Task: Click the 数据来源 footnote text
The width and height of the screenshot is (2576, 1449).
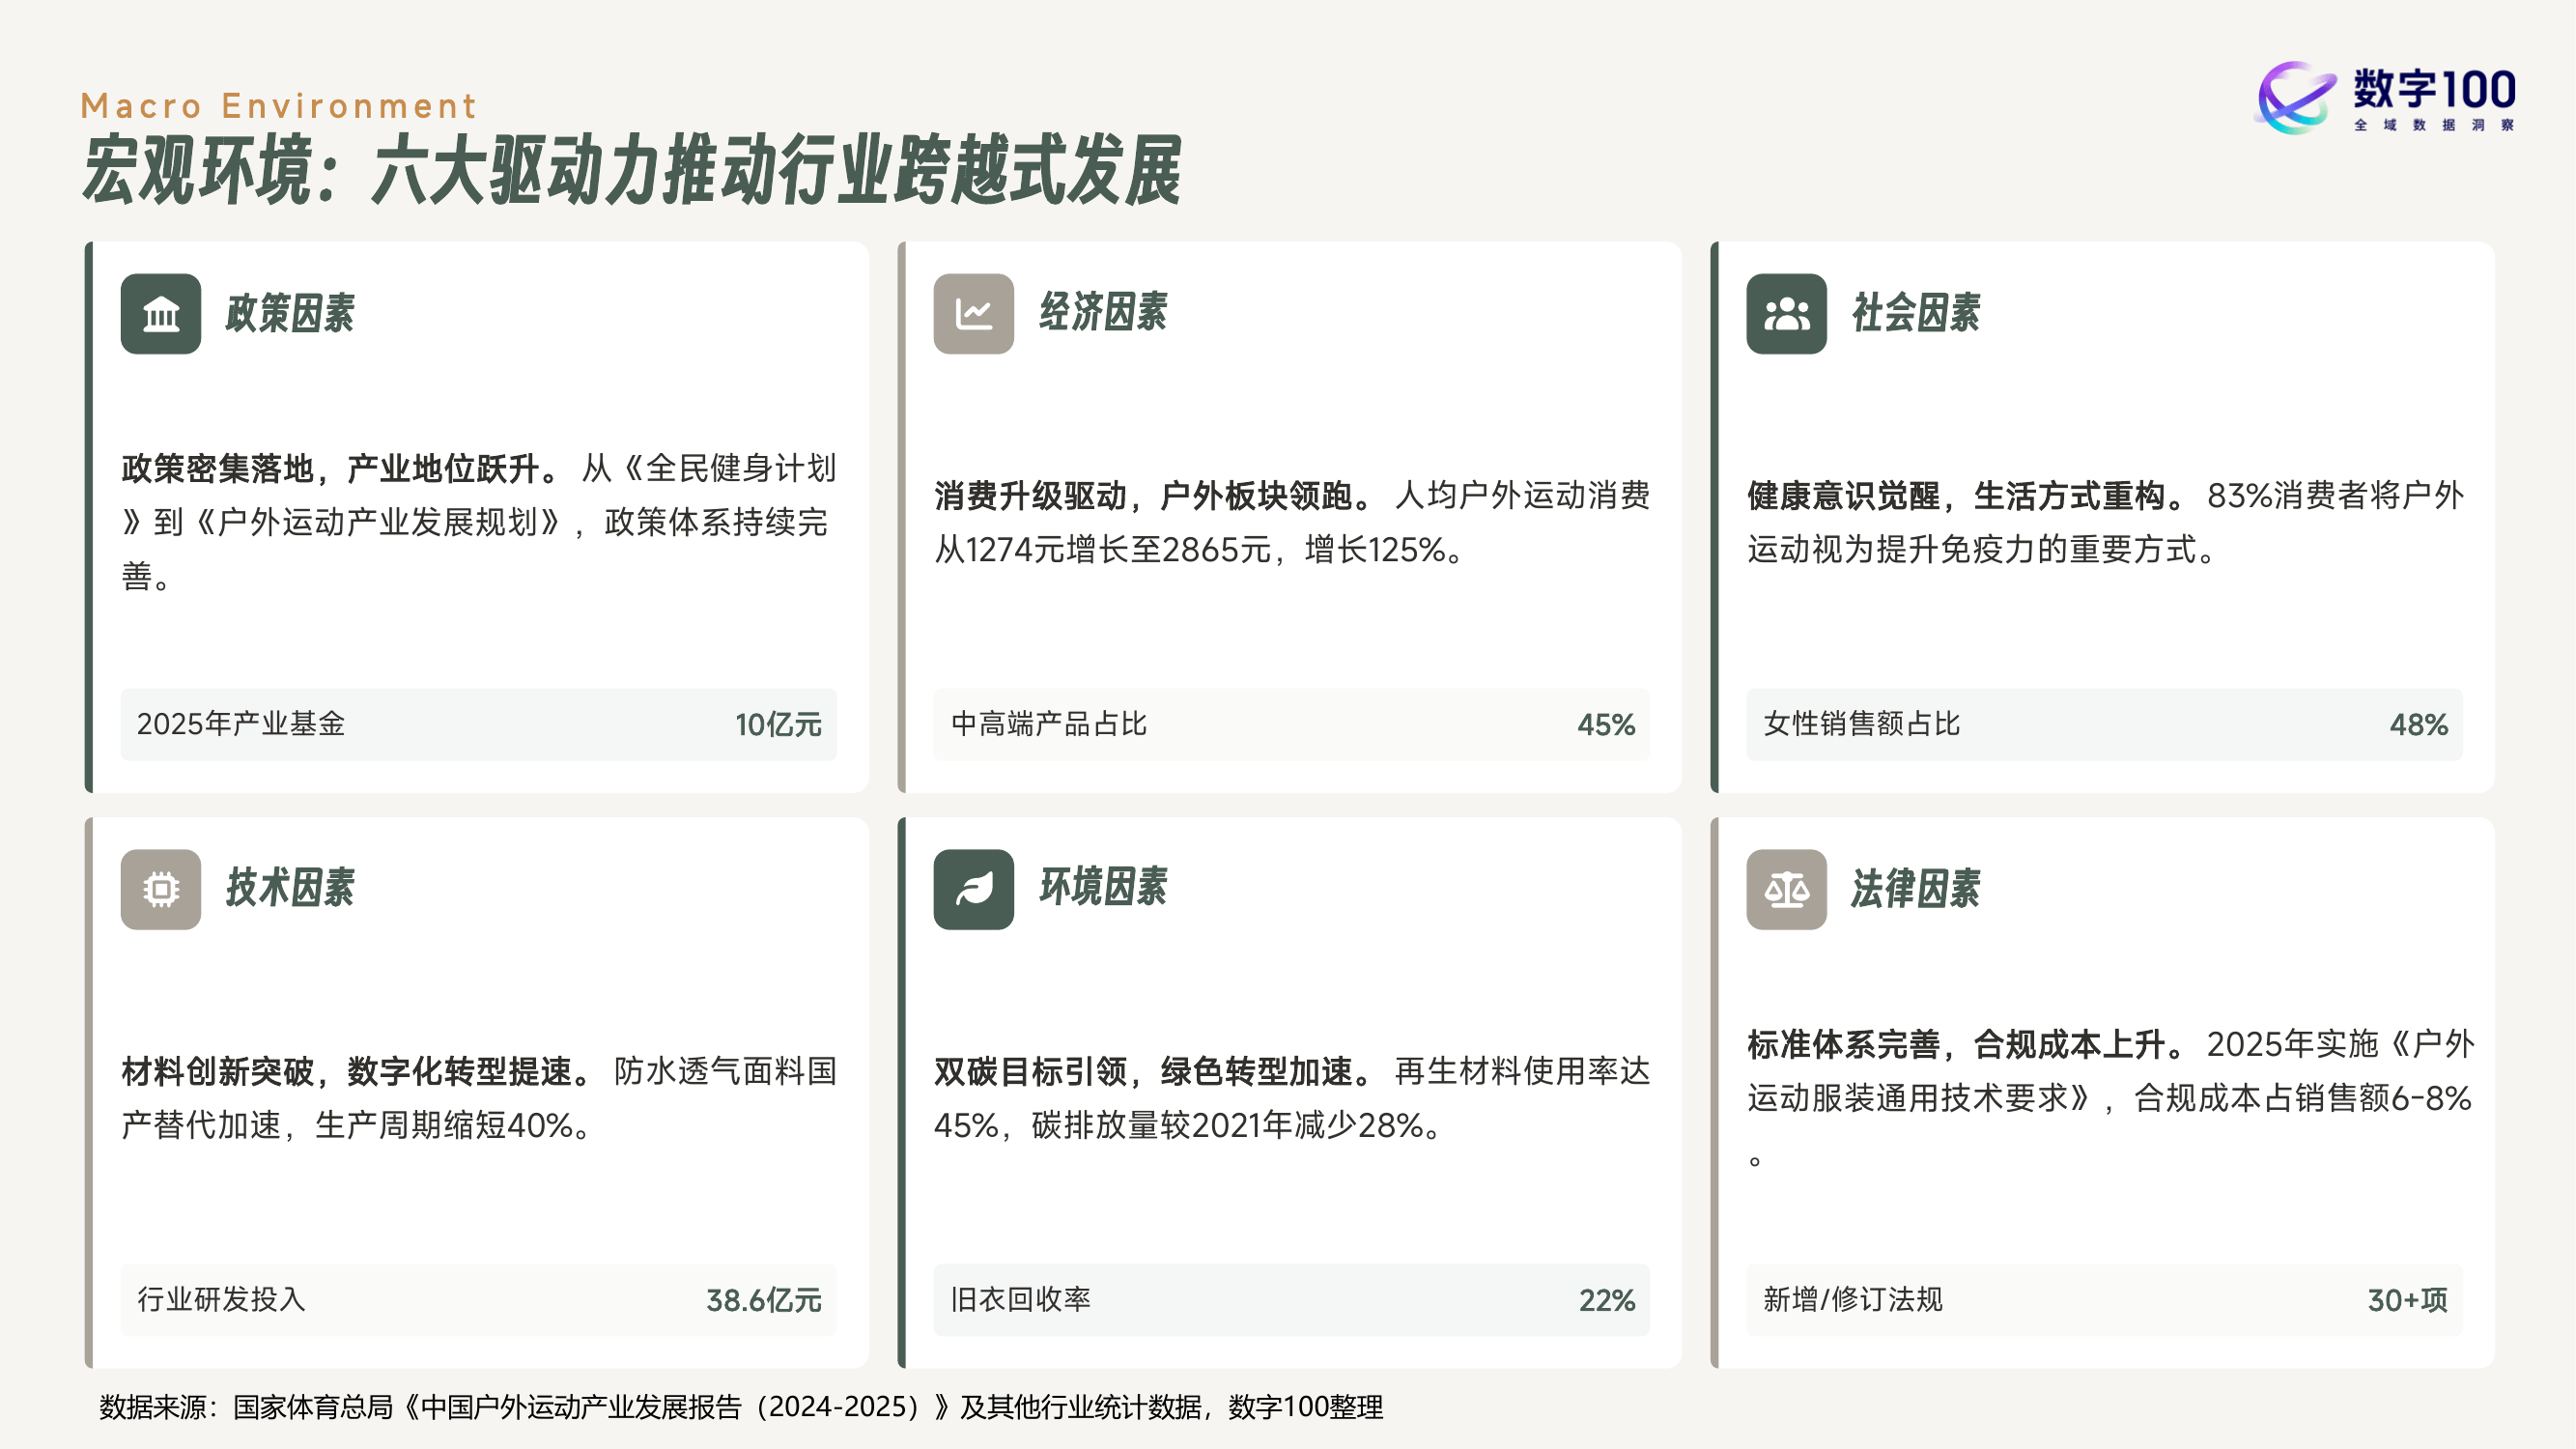Action: click(x=740, y=1407)
